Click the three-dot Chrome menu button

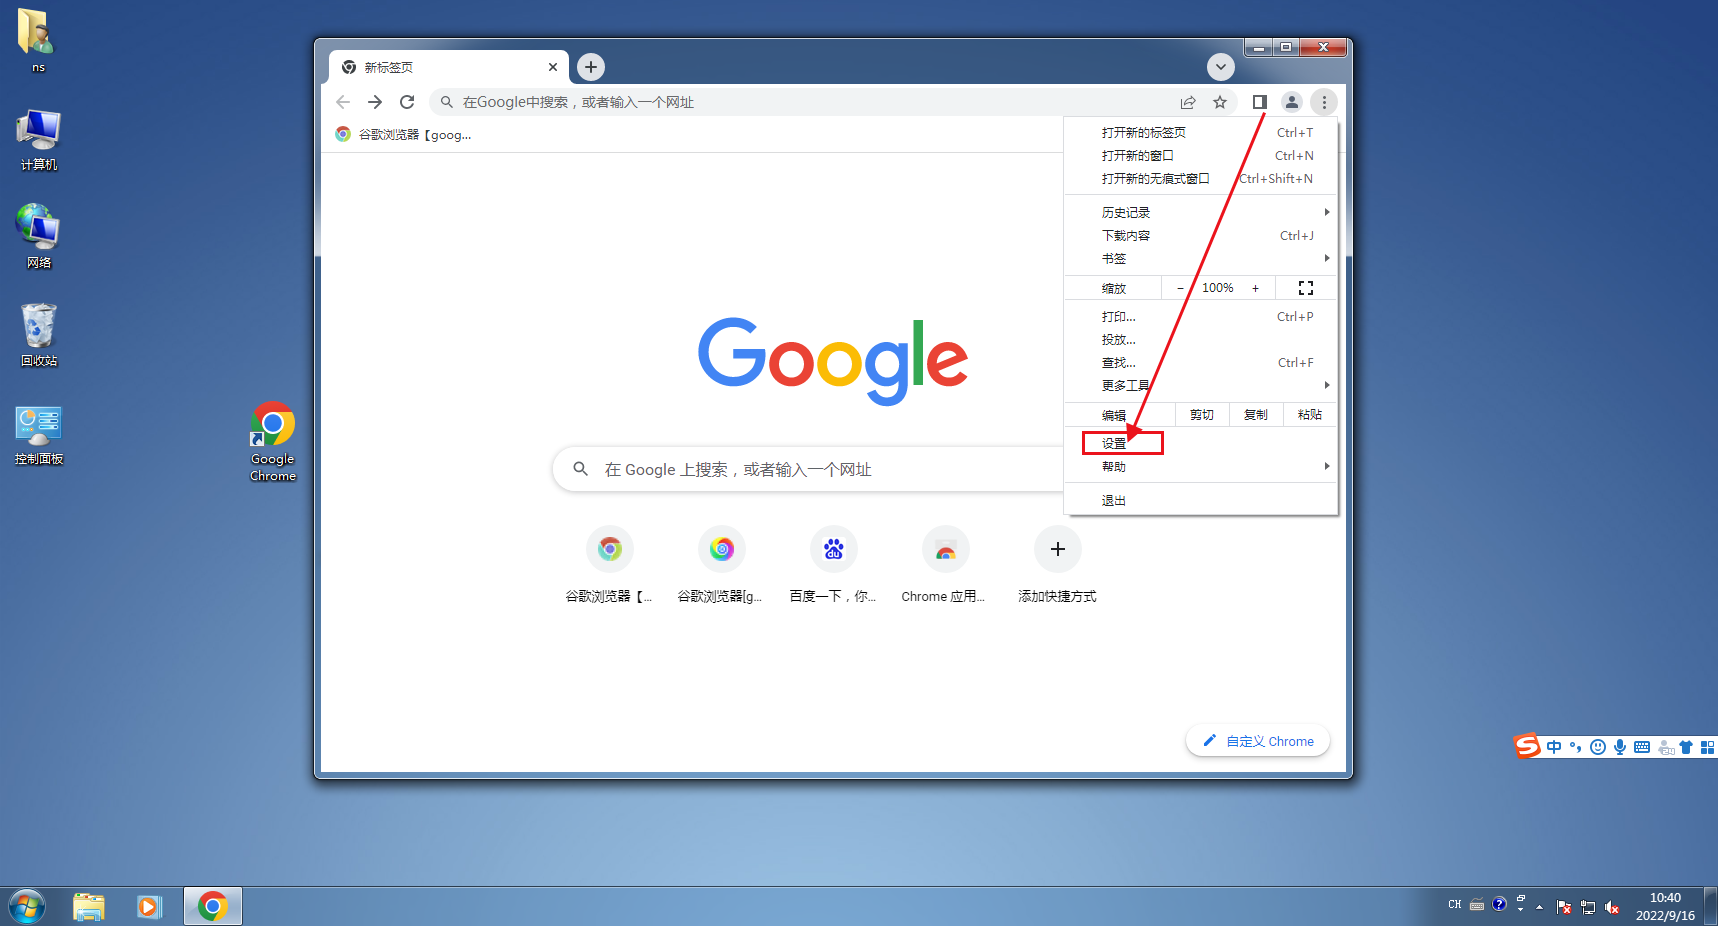click(x=1324, y=102)
